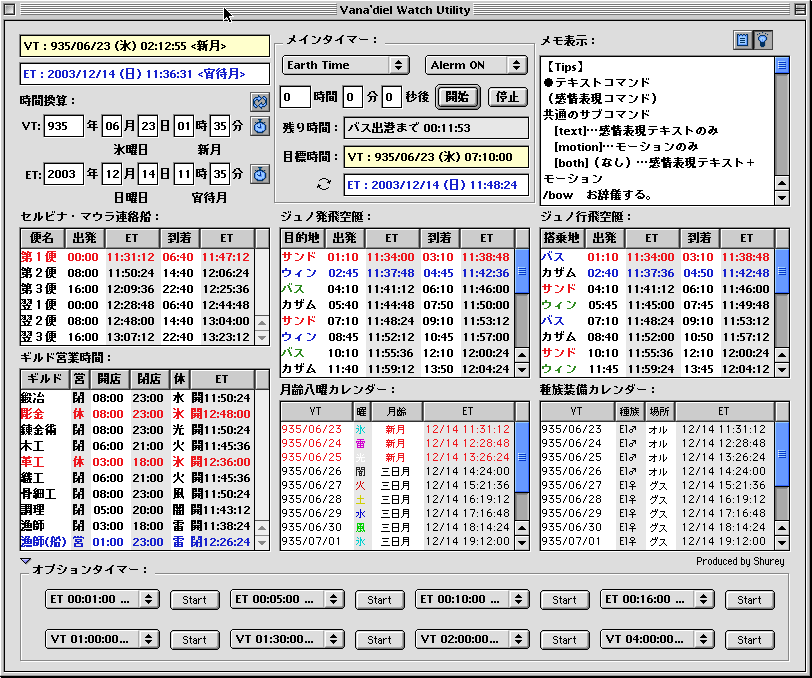Screen dimensions: 812x678
Task: Click the clock icon on the ET row
Action: coord(260,174)
